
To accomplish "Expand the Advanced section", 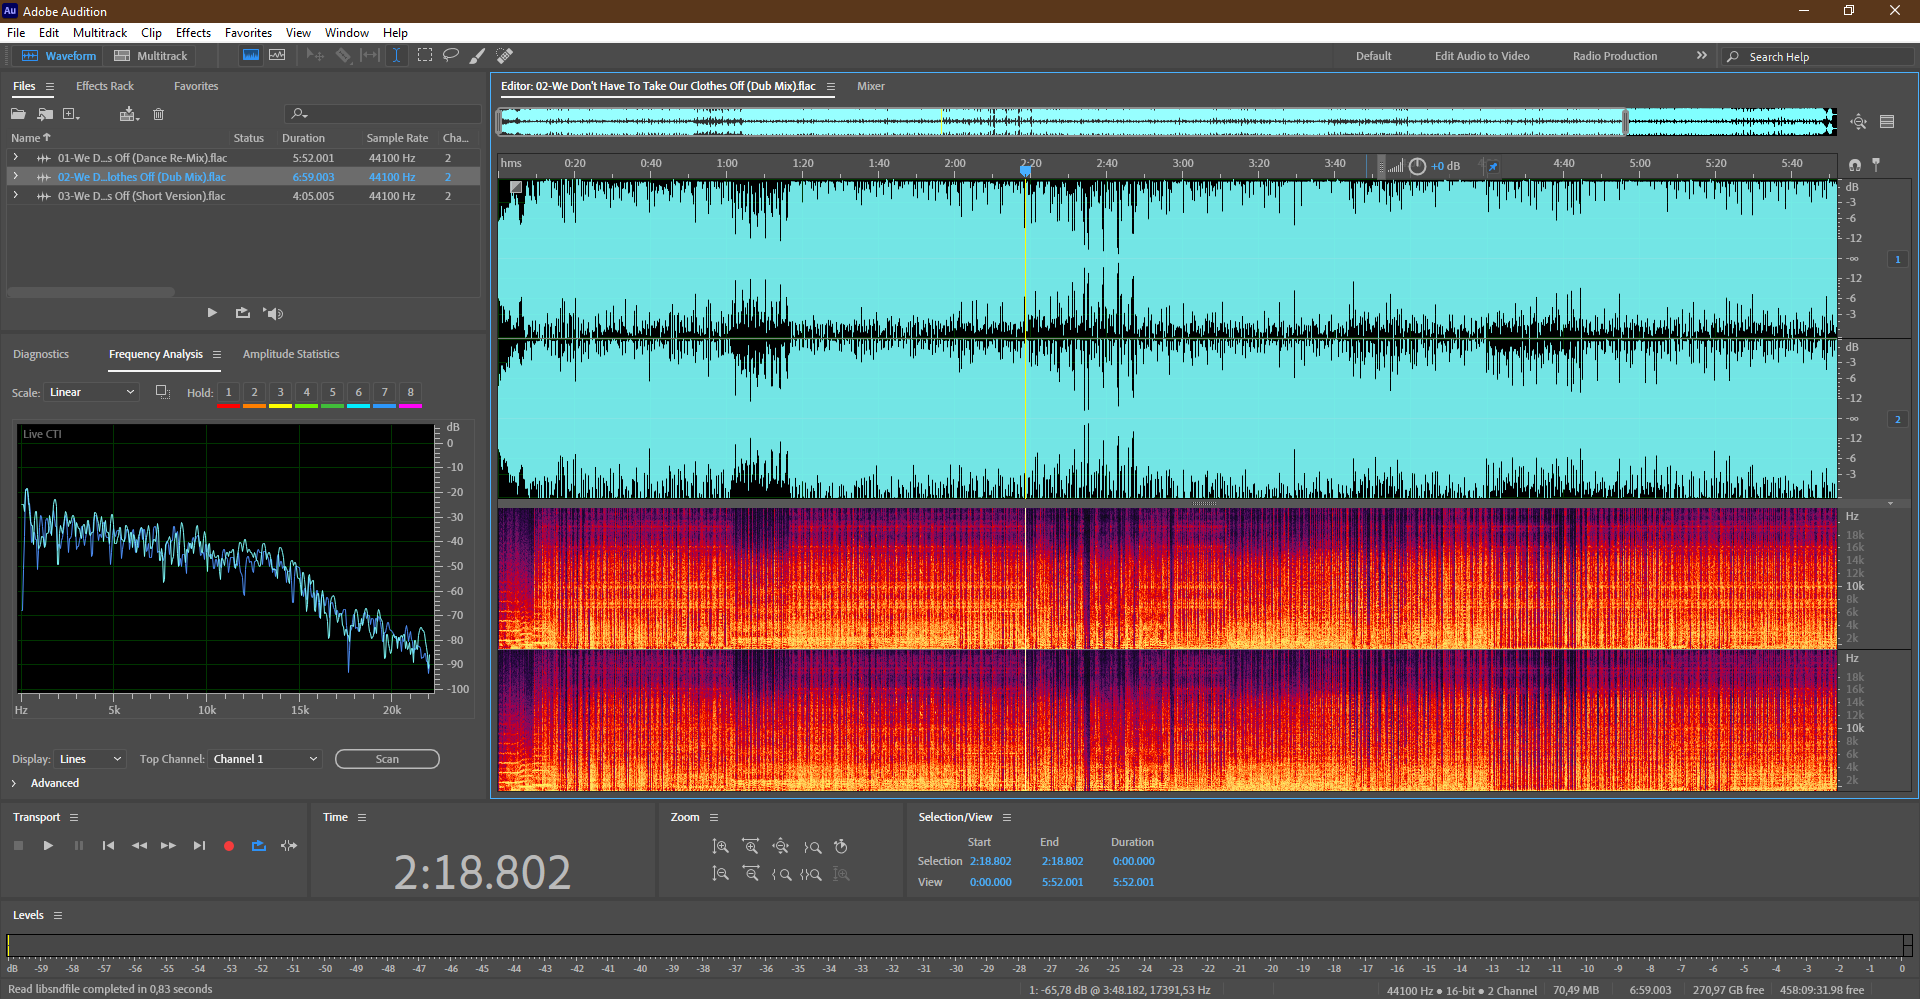I will click(x=14, y=783).
